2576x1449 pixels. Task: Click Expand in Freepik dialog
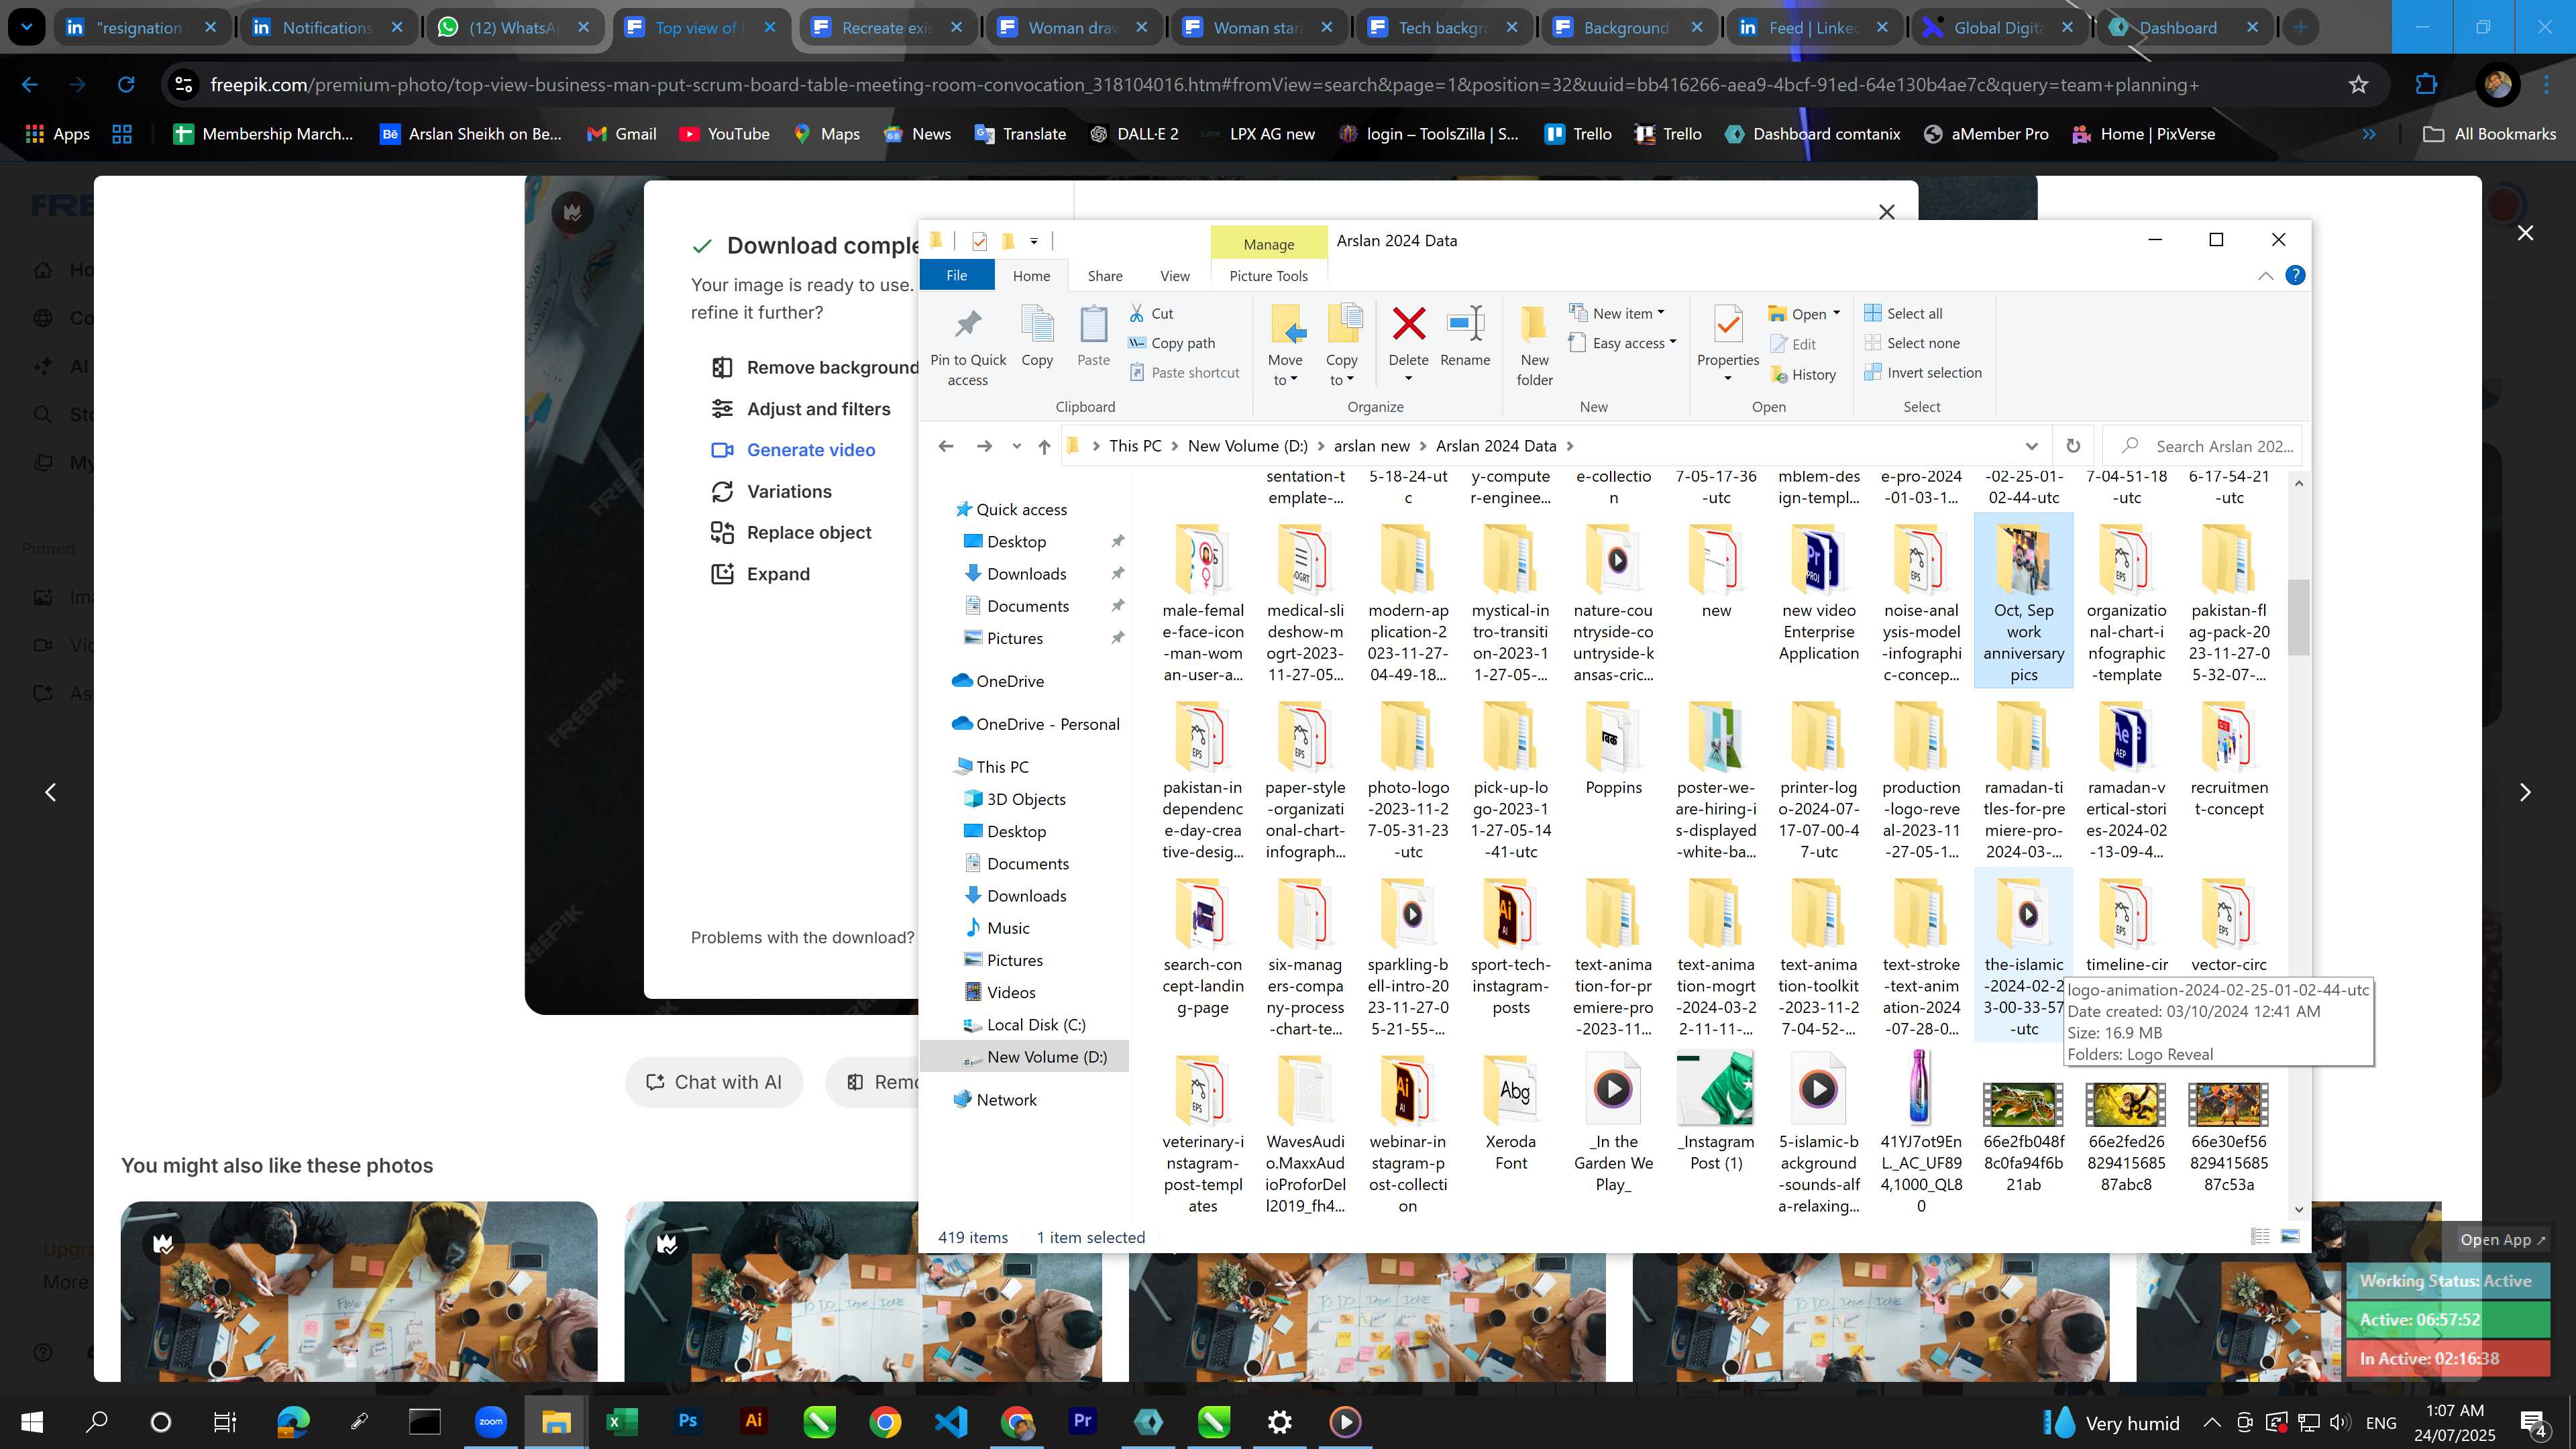[760, 573]
